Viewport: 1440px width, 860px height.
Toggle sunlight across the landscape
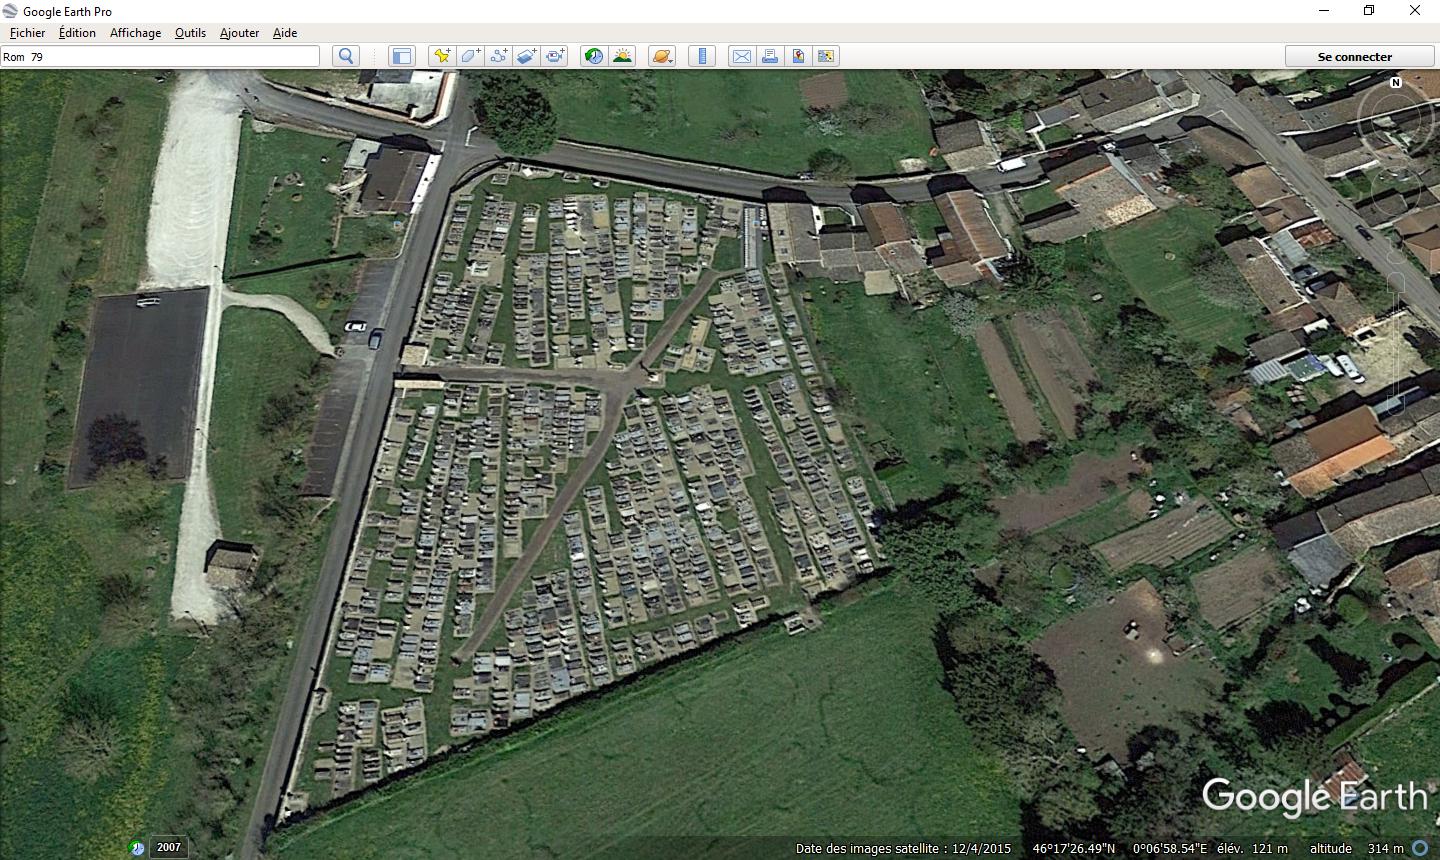pyautogui.click(x=622, y=56)
